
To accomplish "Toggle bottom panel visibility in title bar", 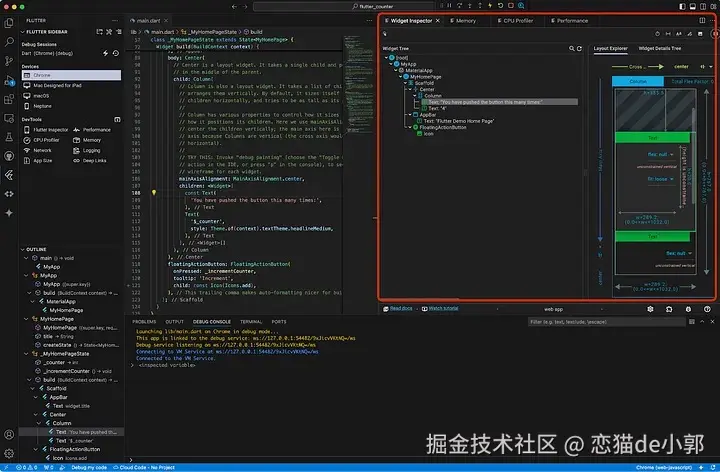I will (693, 6).
